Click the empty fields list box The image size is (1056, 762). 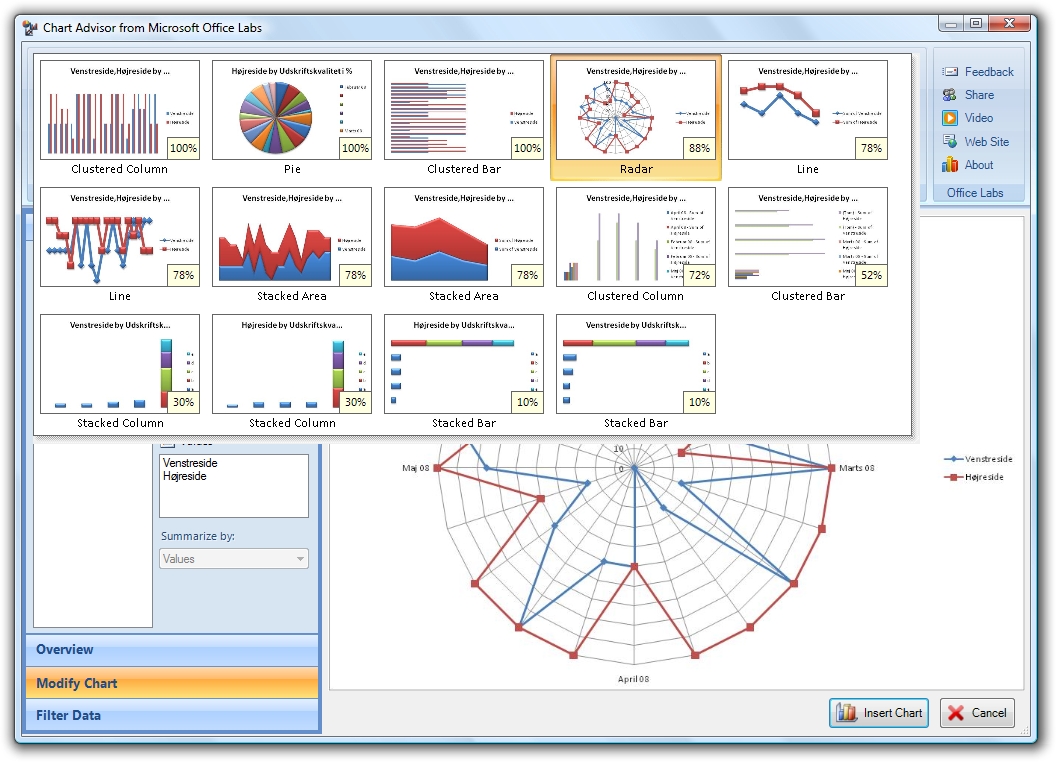pyautogui.click(x=93, y=536)
